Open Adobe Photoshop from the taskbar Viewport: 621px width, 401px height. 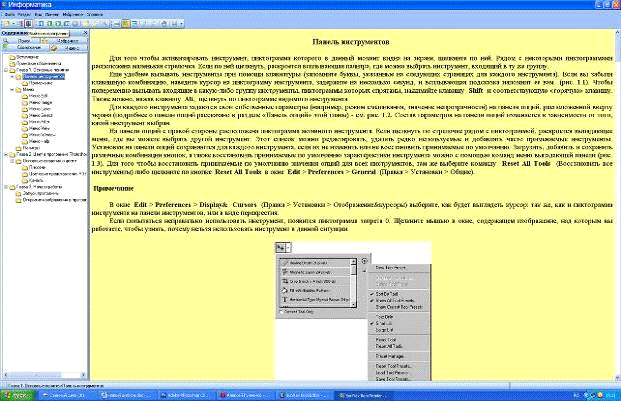[x=174, y=395]
